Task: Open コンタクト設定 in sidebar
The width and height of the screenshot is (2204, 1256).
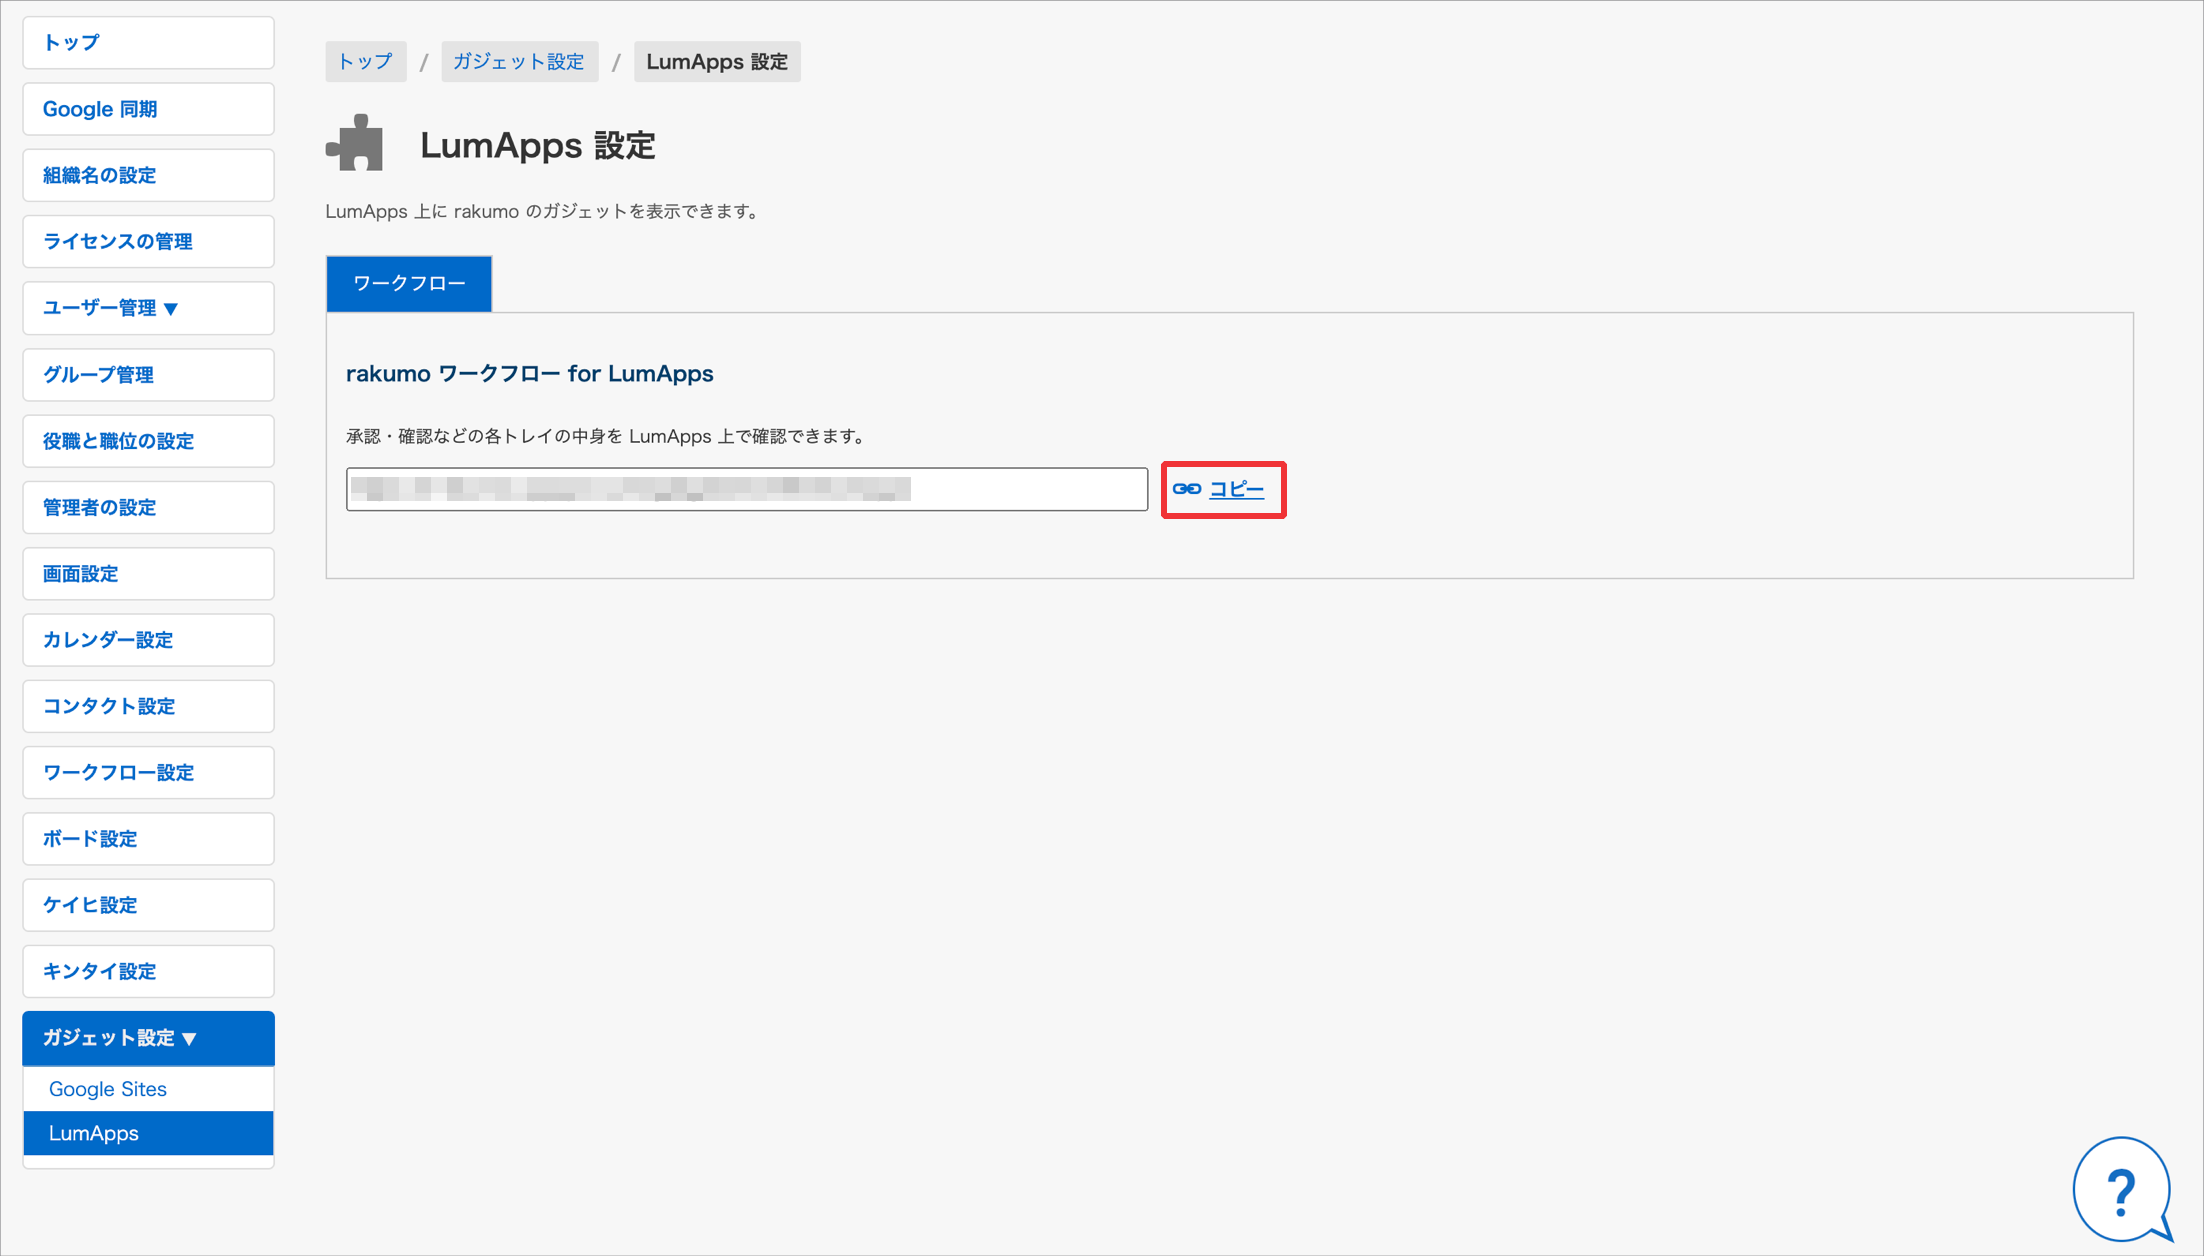Action: [x=148, y=706]
